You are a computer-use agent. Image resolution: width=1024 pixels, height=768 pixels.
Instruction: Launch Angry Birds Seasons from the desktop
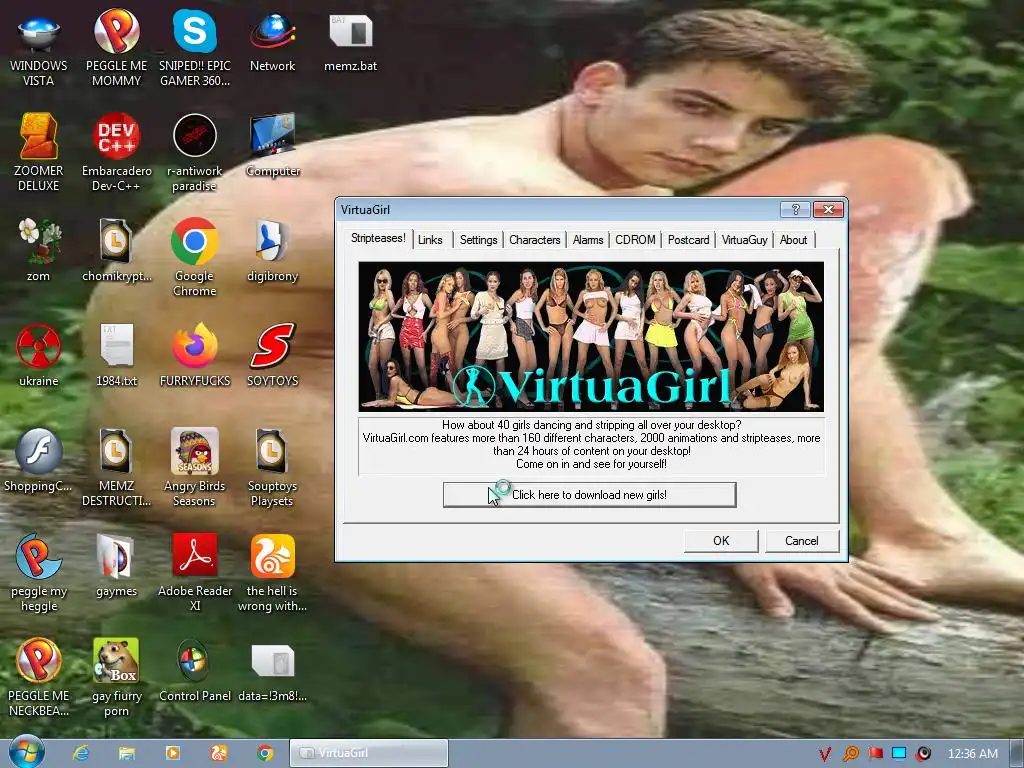pyautogui.click(x=195, y=468)
